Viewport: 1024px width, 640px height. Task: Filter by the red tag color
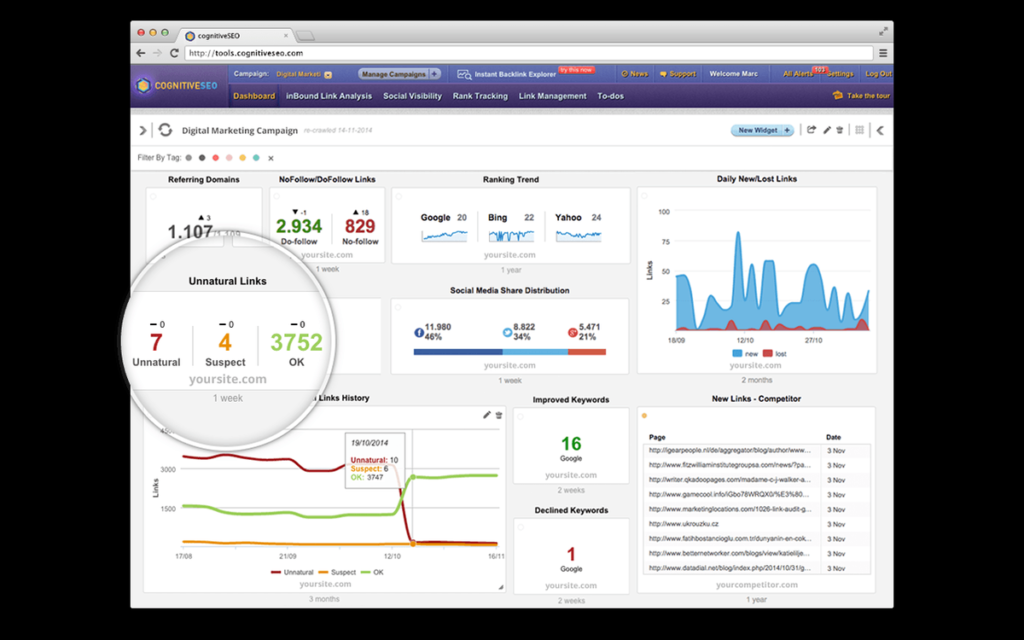pyautogui.click(x=216, y=158)
